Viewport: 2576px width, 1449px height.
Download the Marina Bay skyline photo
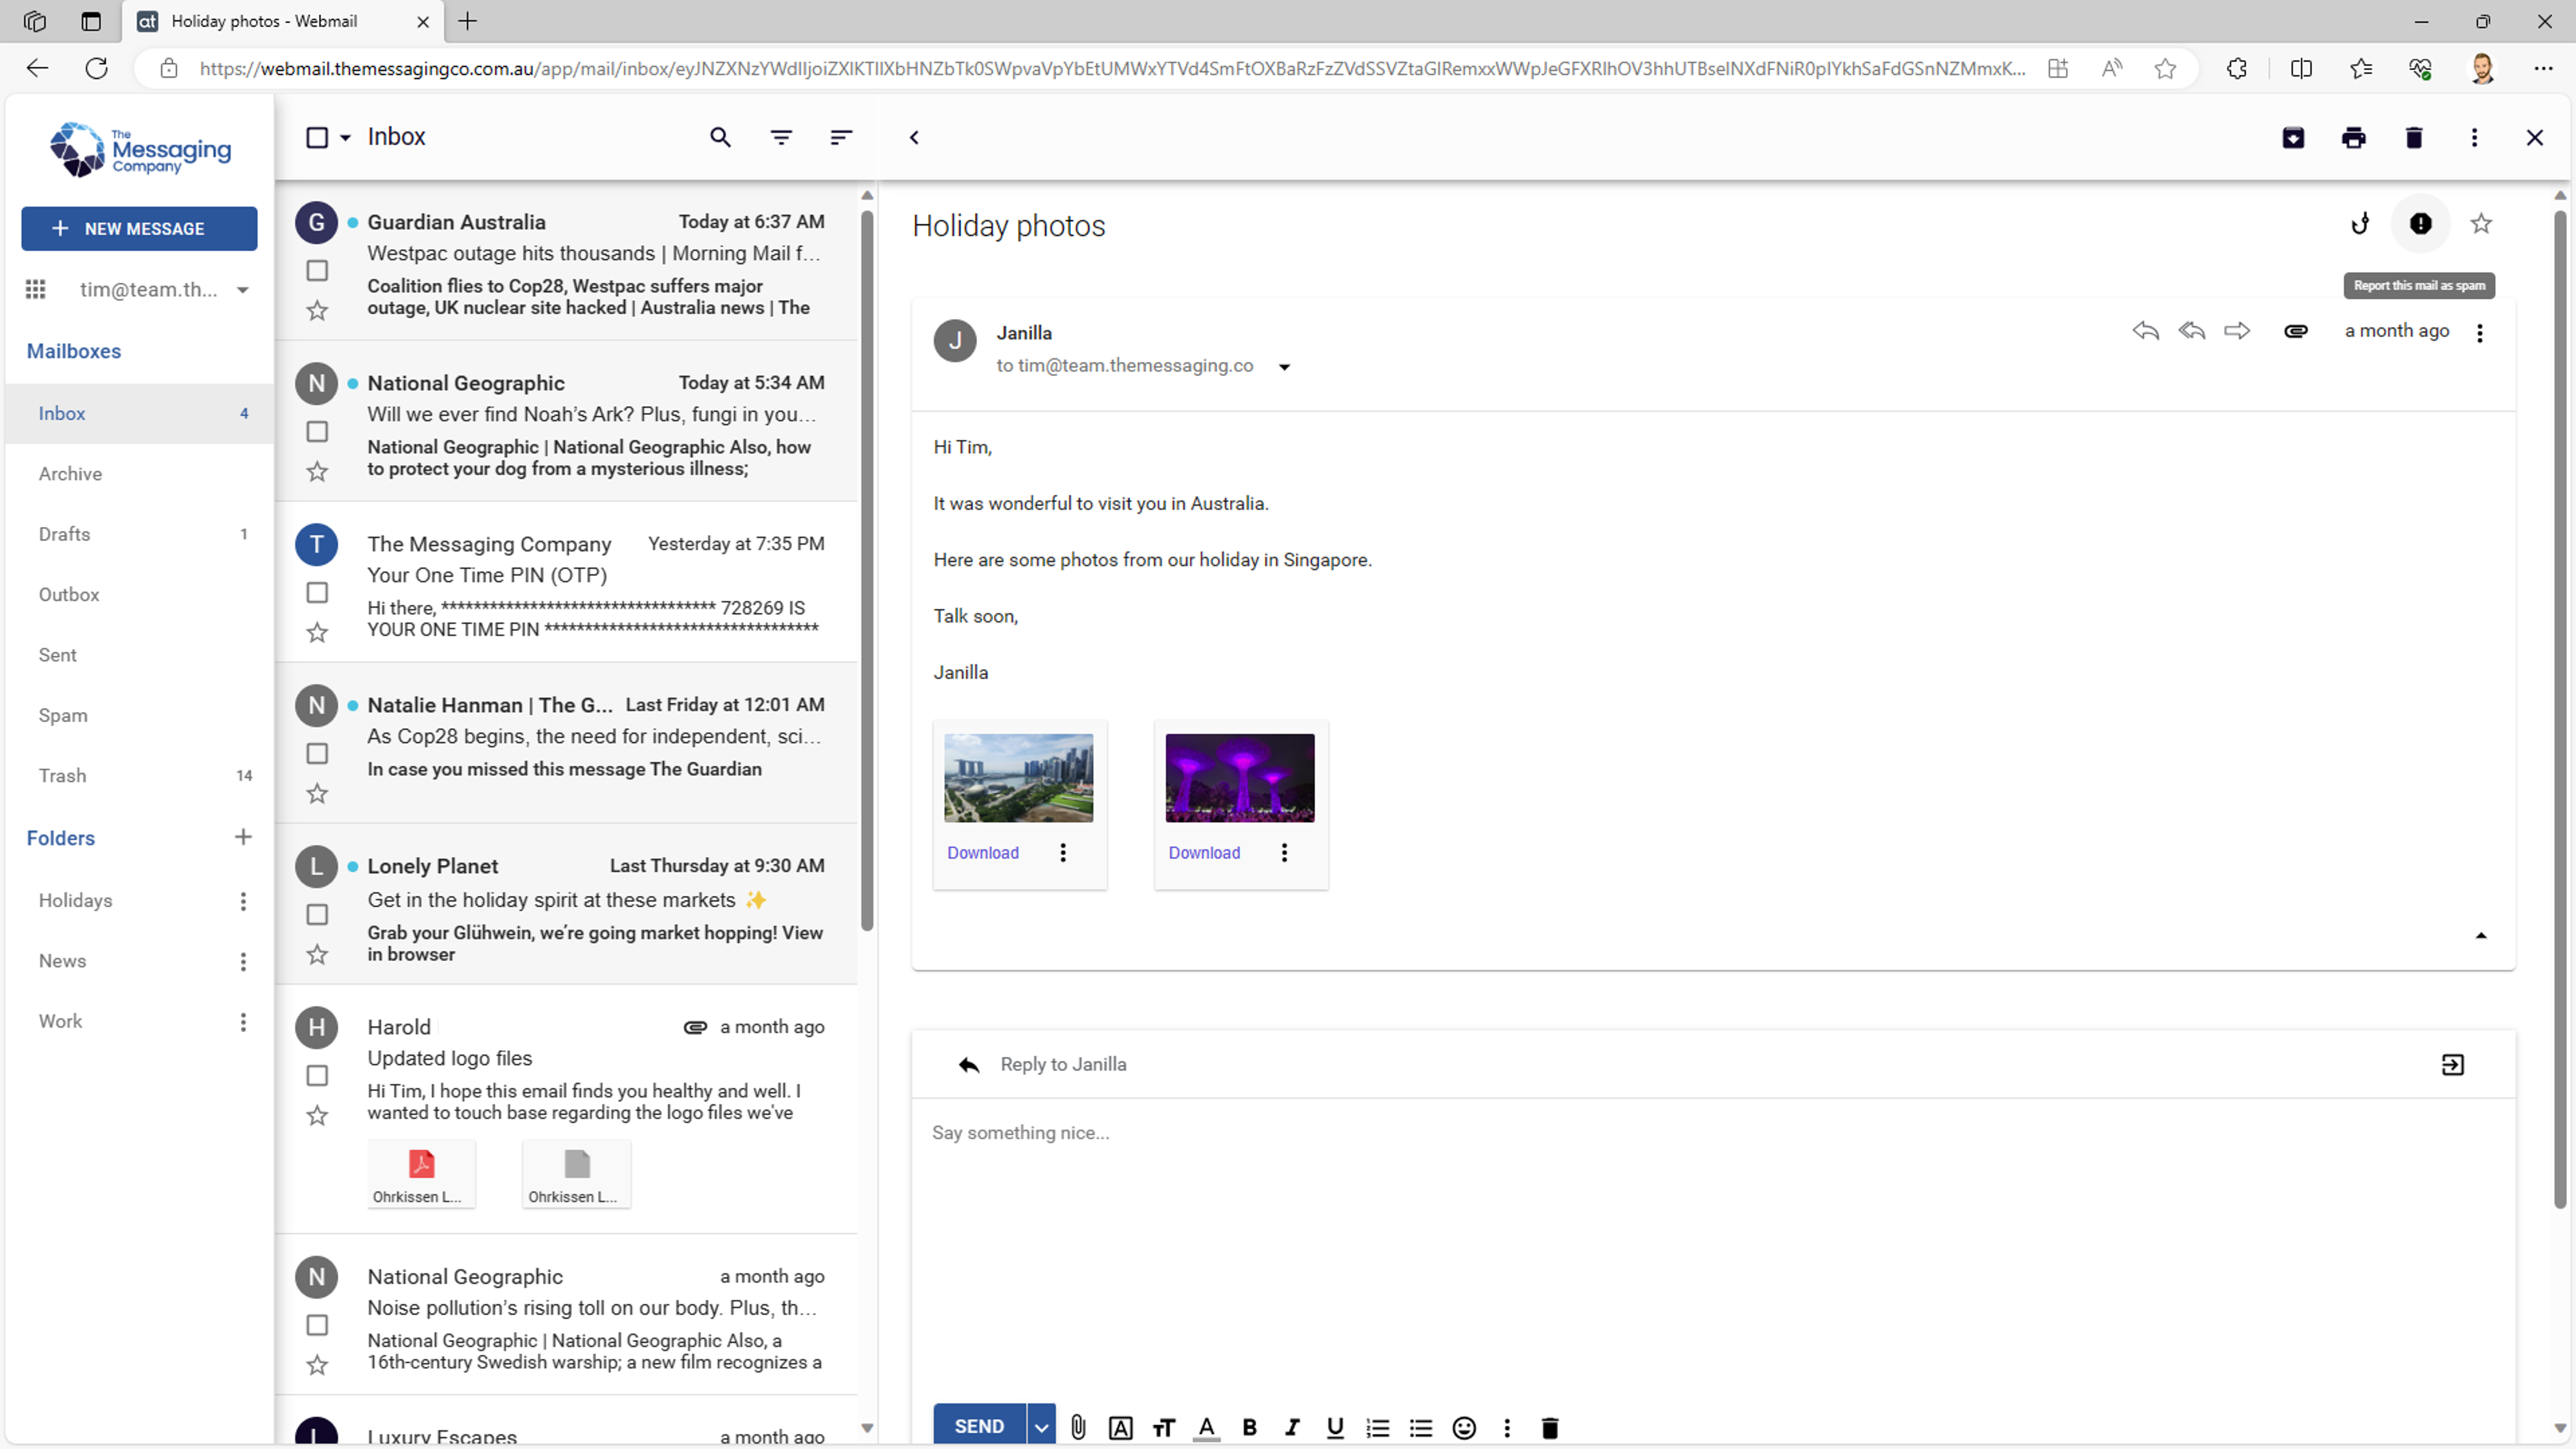983,853
